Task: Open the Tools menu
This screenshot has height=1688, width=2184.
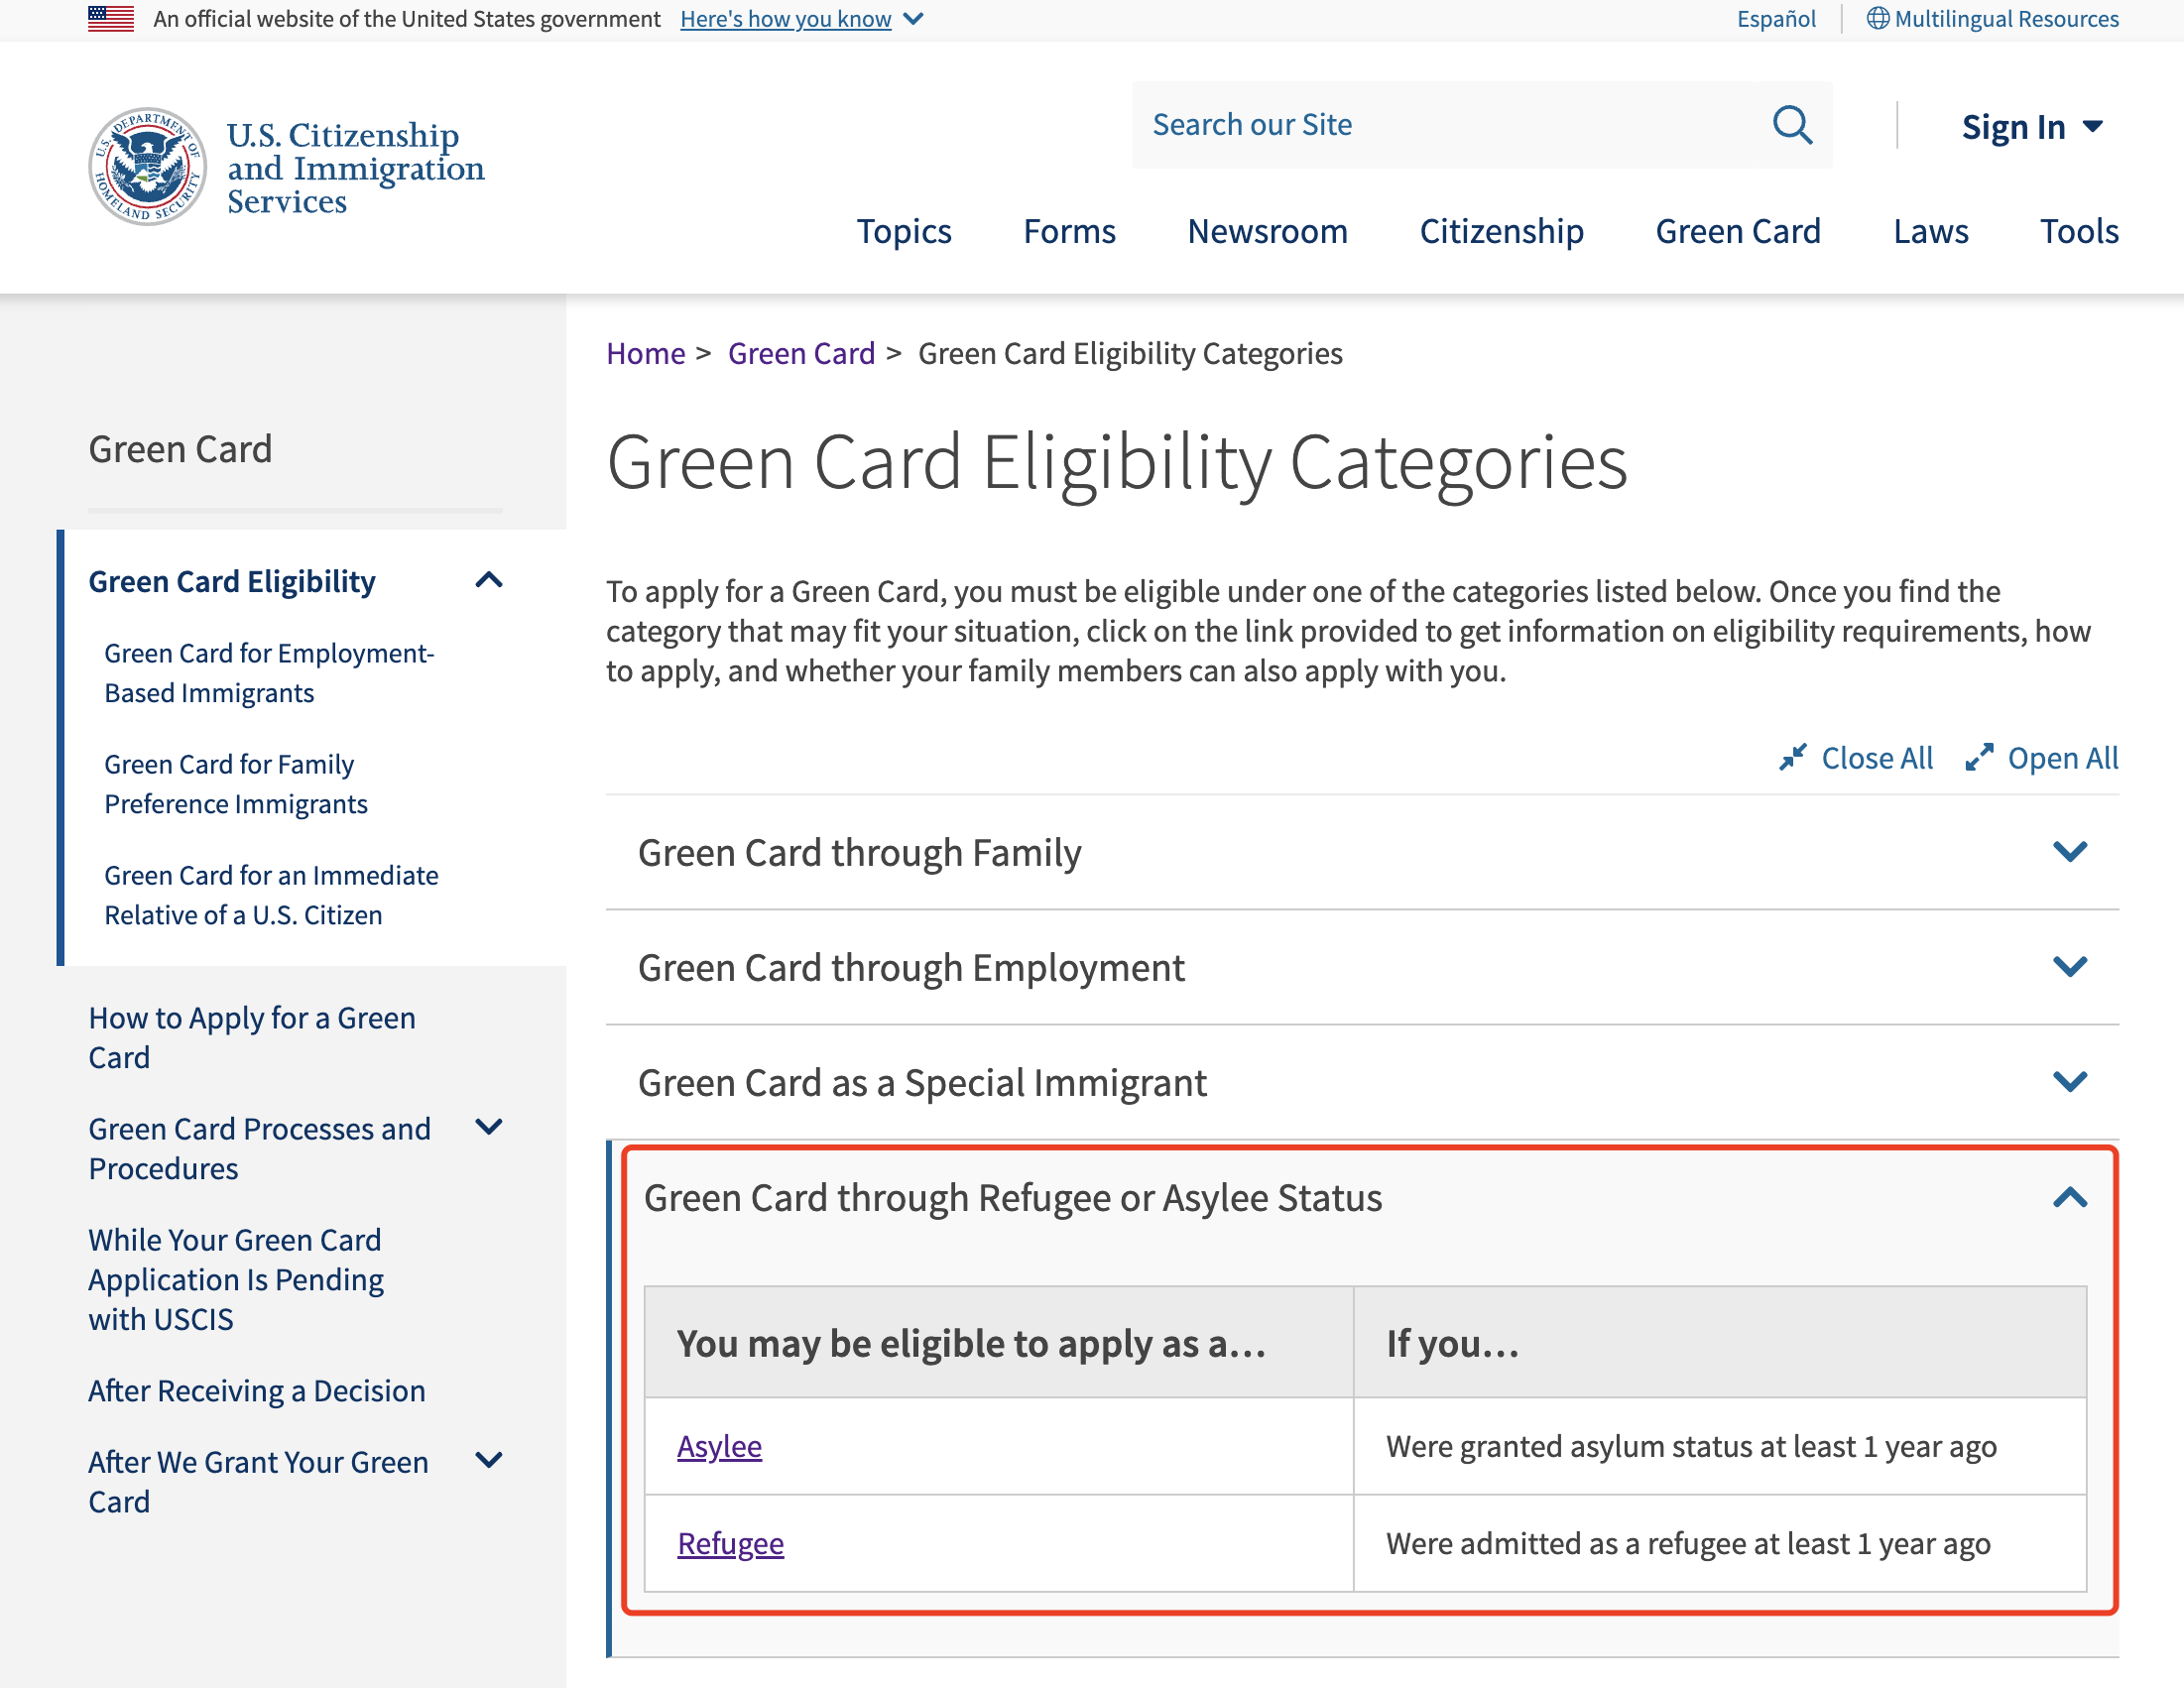Action: 2079,231
